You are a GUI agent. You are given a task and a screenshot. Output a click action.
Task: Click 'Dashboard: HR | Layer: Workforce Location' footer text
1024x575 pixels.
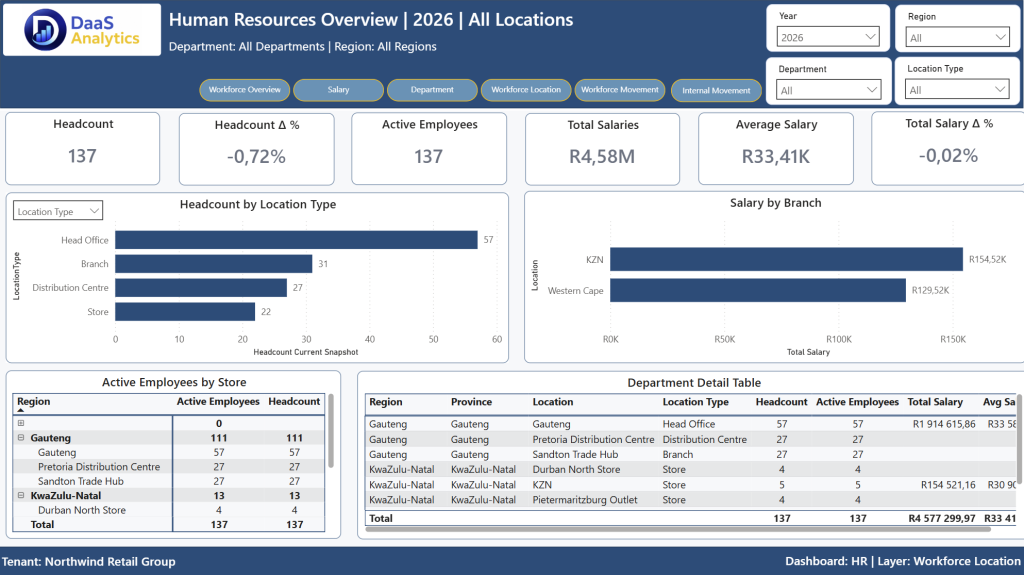(903, 561)
